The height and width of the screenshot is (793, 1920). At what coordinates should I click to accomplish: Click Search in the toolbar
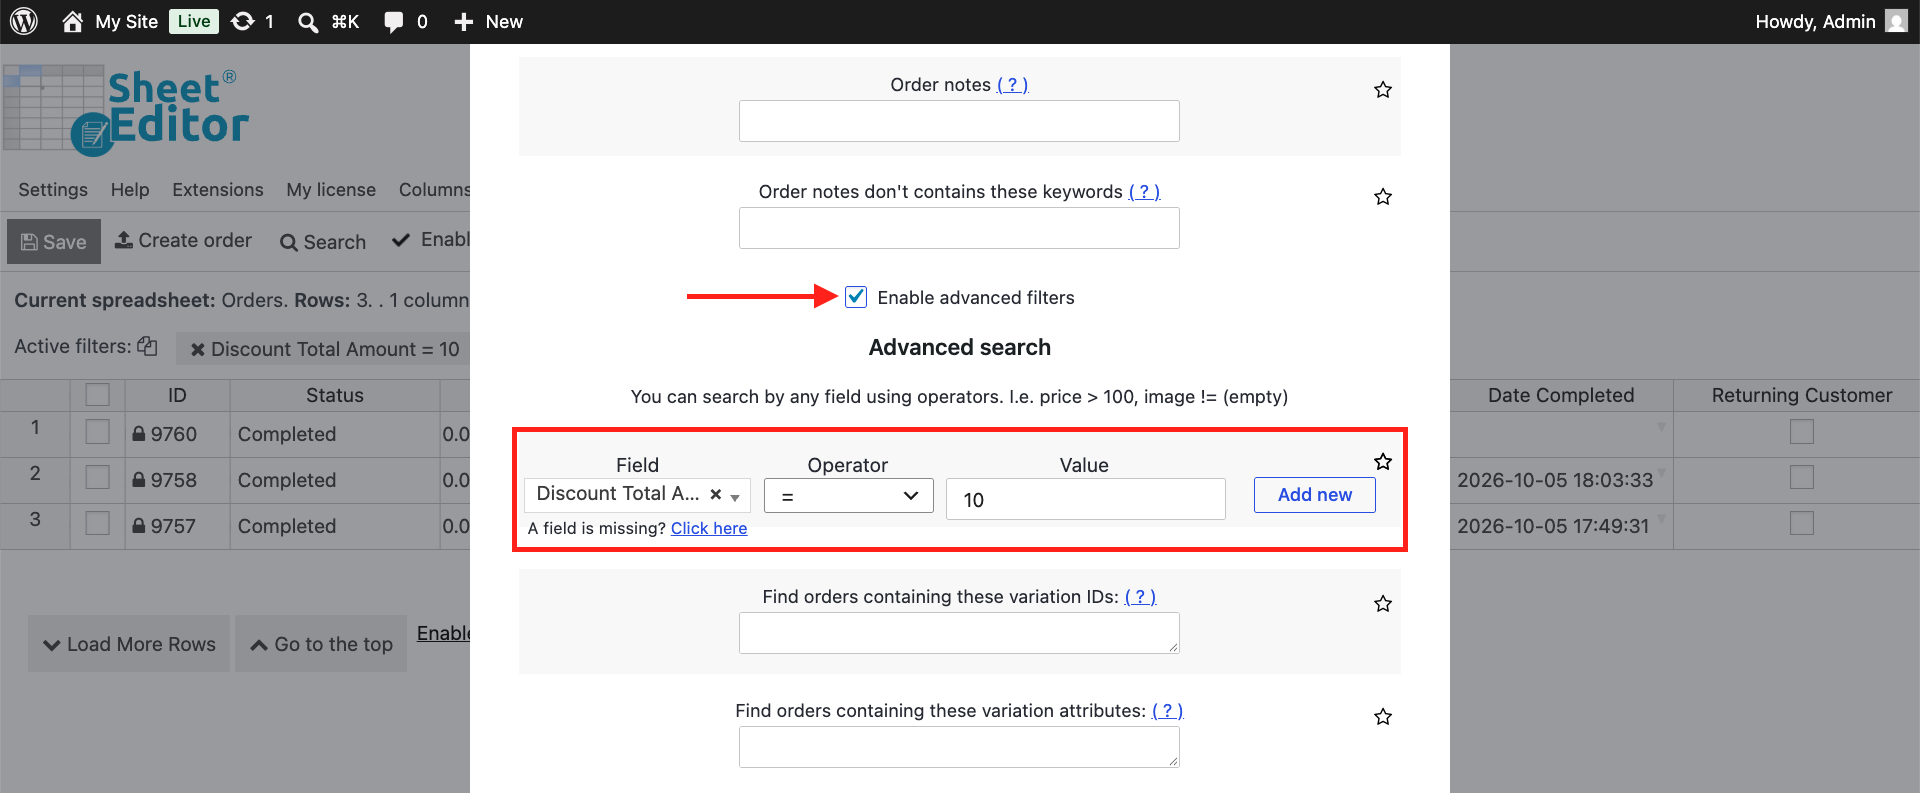(323, 242)
